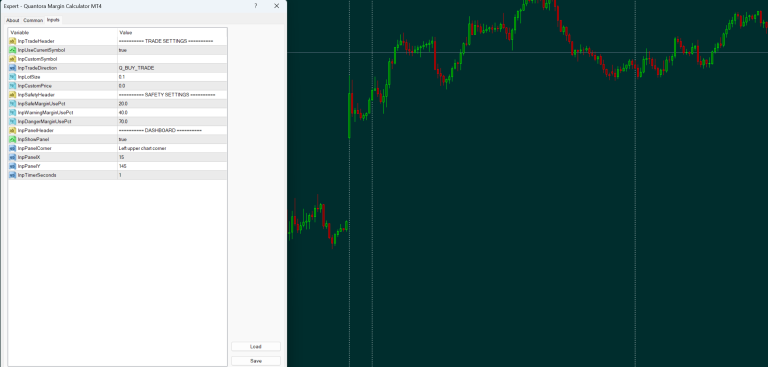Select the InpSafeMarginUsePct variable name
Image resolution: width=768 pixels, height=367 pixels.
(x=41, y=104)
